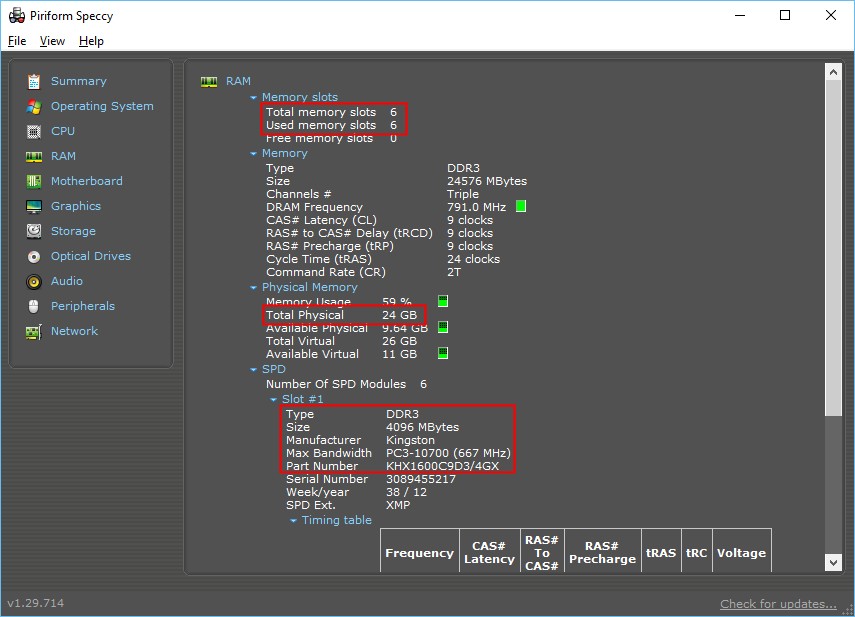The height and width of the screenshot is (617, 855).
Task: Click the Voltage column header
Action: (x=742, y=553)
